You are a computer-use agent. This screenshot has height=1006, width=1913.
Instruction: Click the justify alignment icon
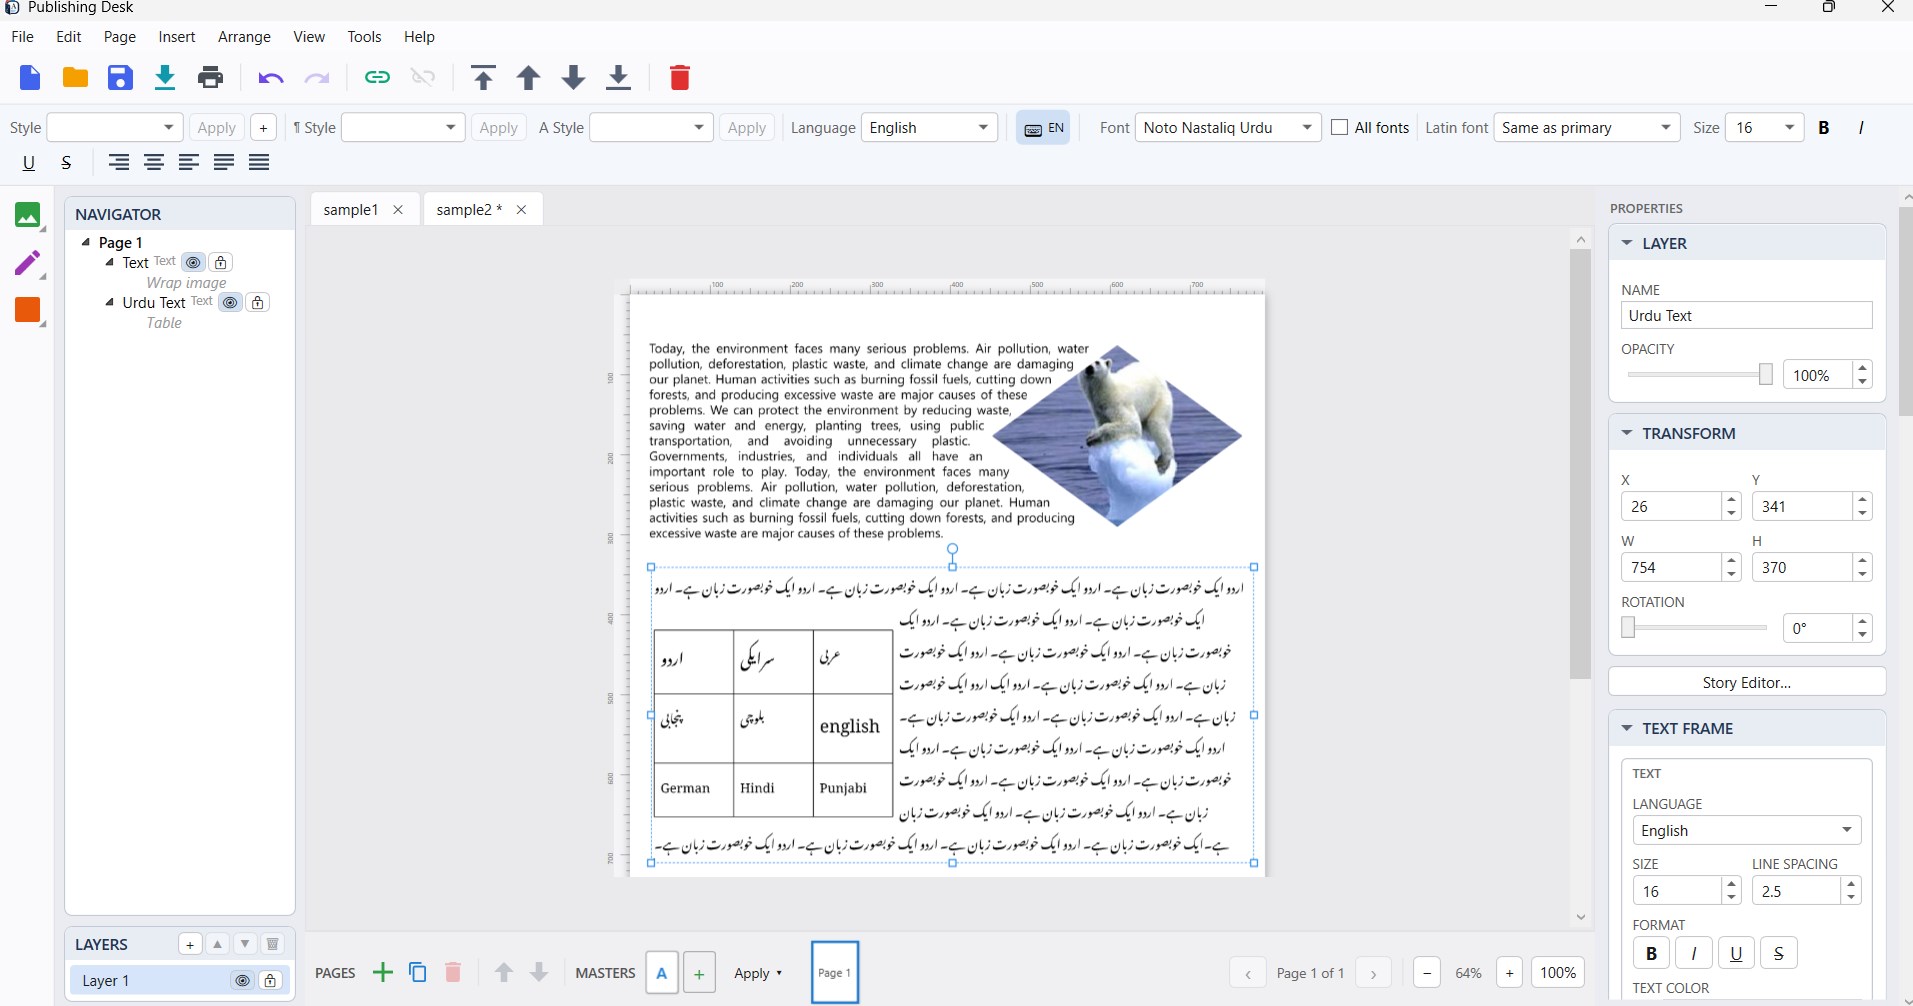[259, 162]
